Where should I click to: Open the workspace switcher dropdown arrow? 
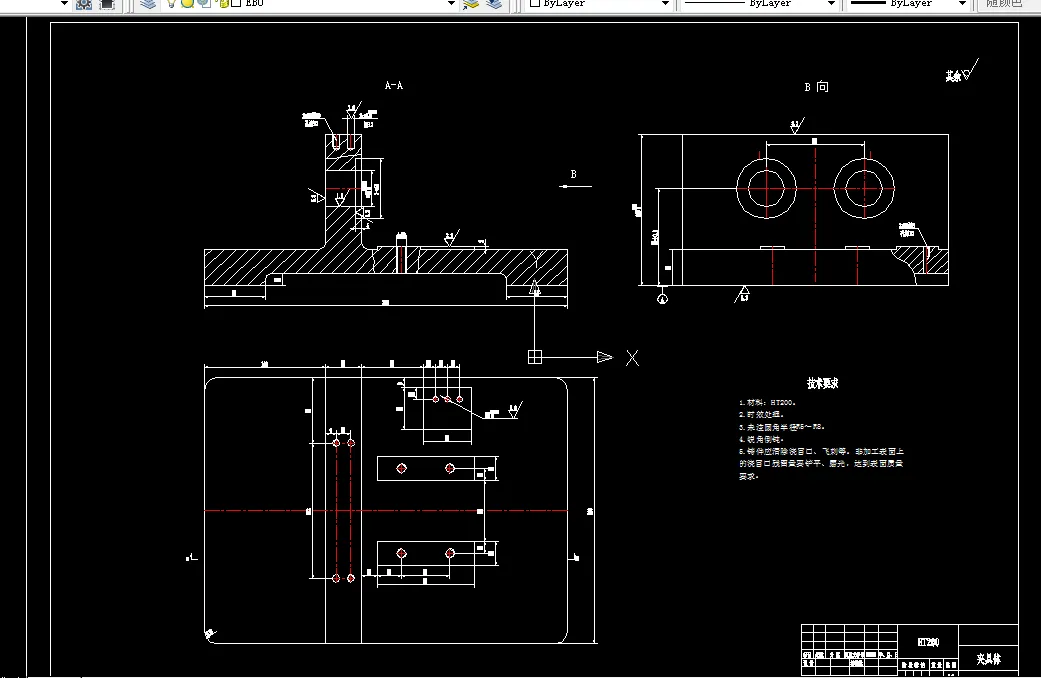click(64, 3)
